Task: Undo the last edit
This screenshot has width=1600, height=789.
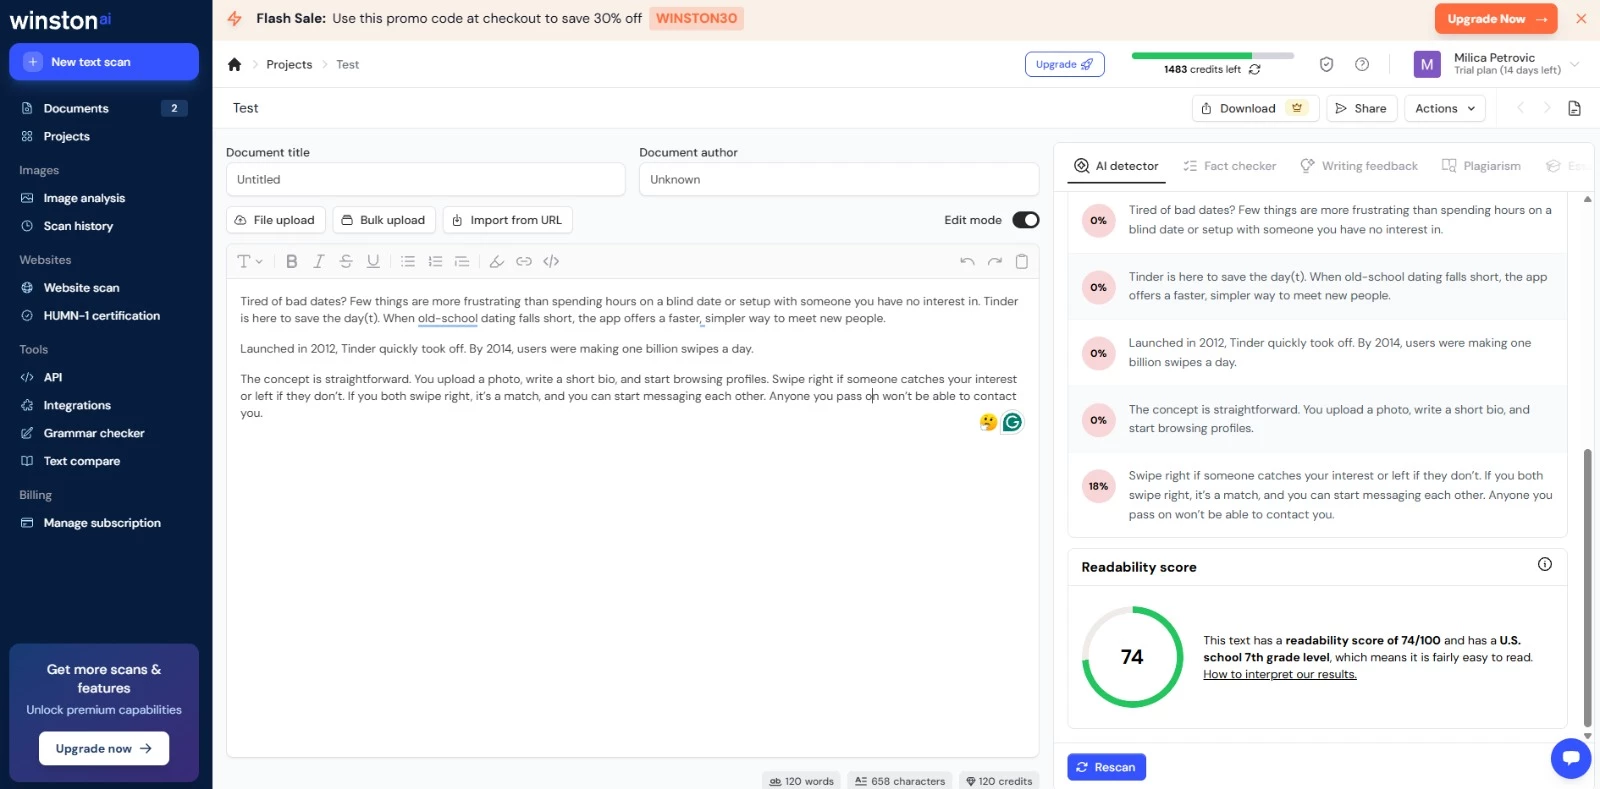Action: click(967, 261)
